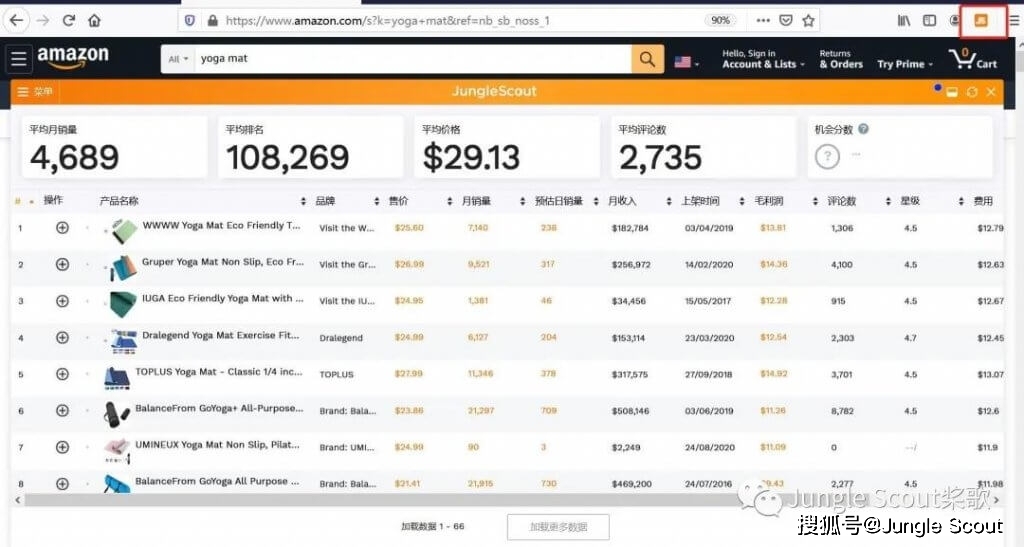This screenshot has width=1024, height=547.
Task: Click the help icon beside 机会分数
Action: pos(863,129)
